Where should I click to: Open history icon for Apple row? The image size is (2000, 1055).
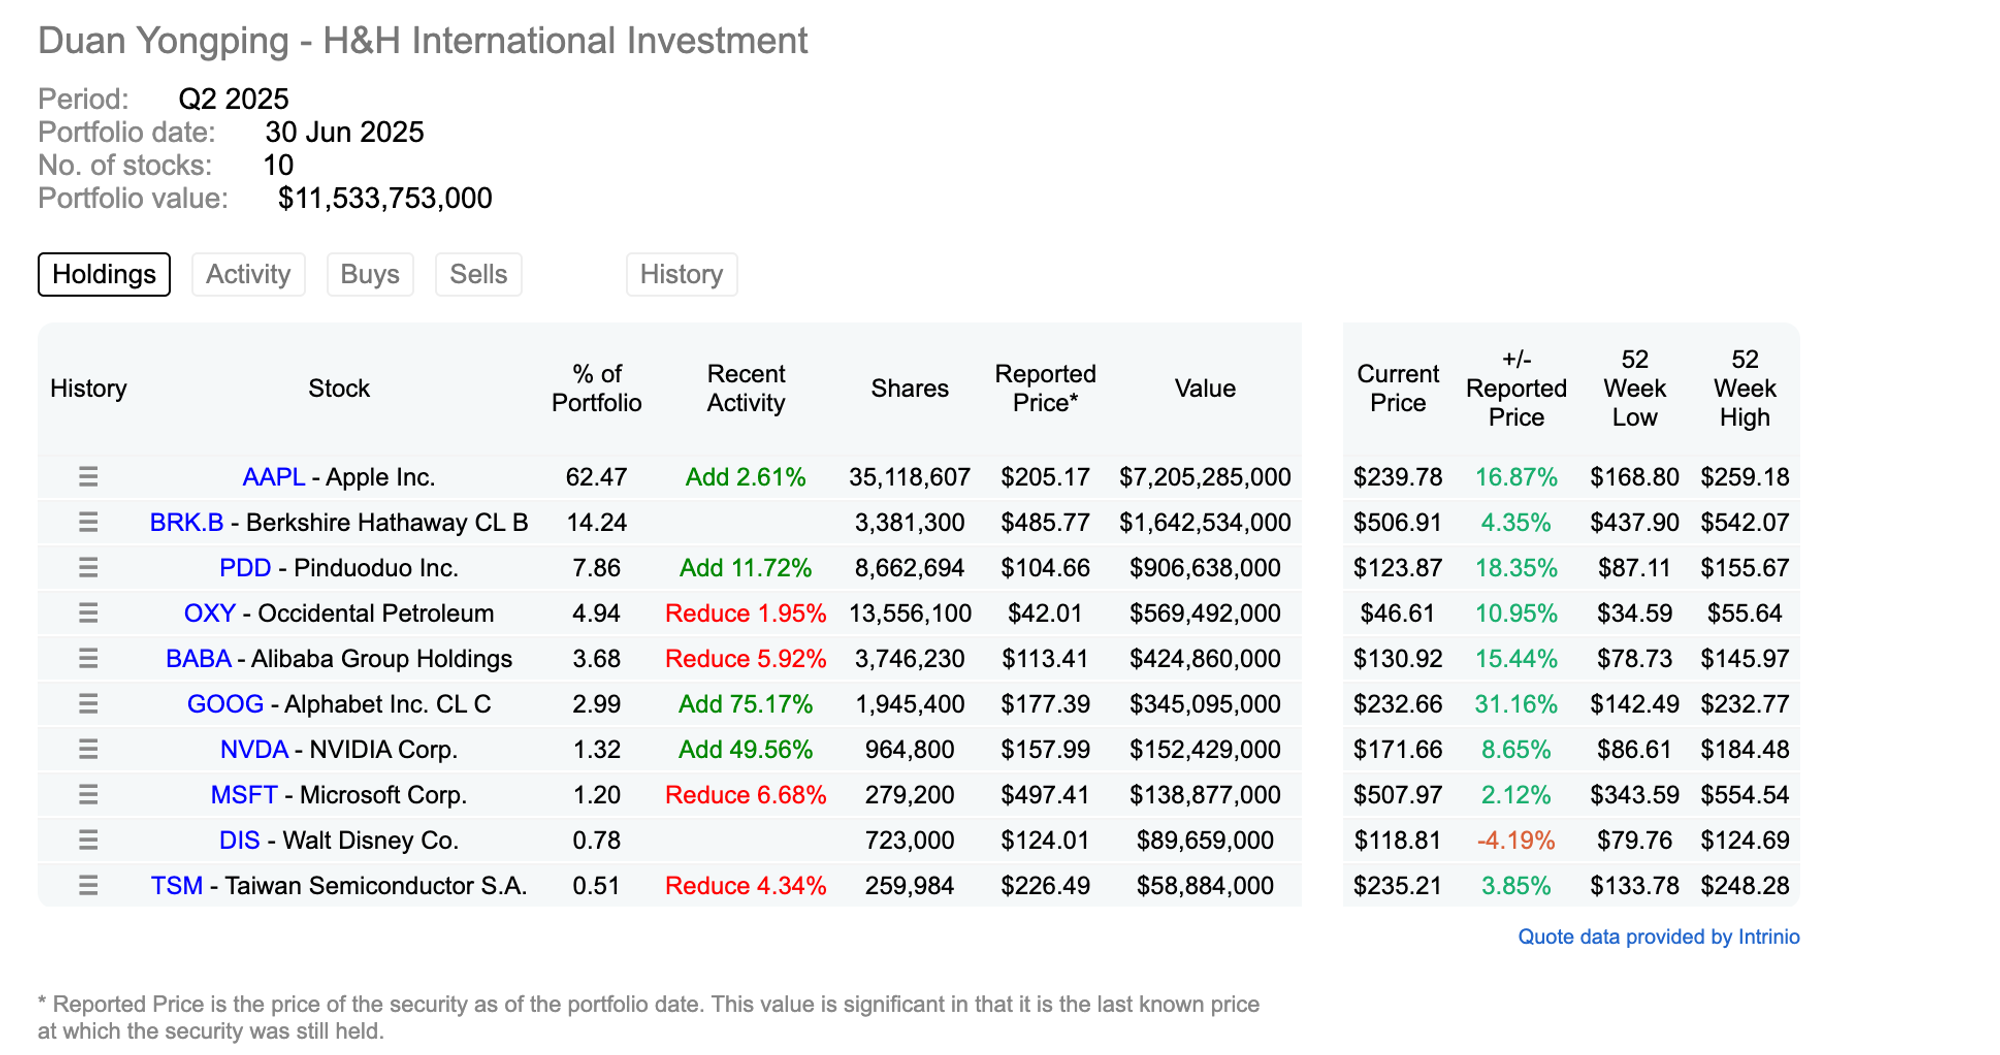[88, 477]
